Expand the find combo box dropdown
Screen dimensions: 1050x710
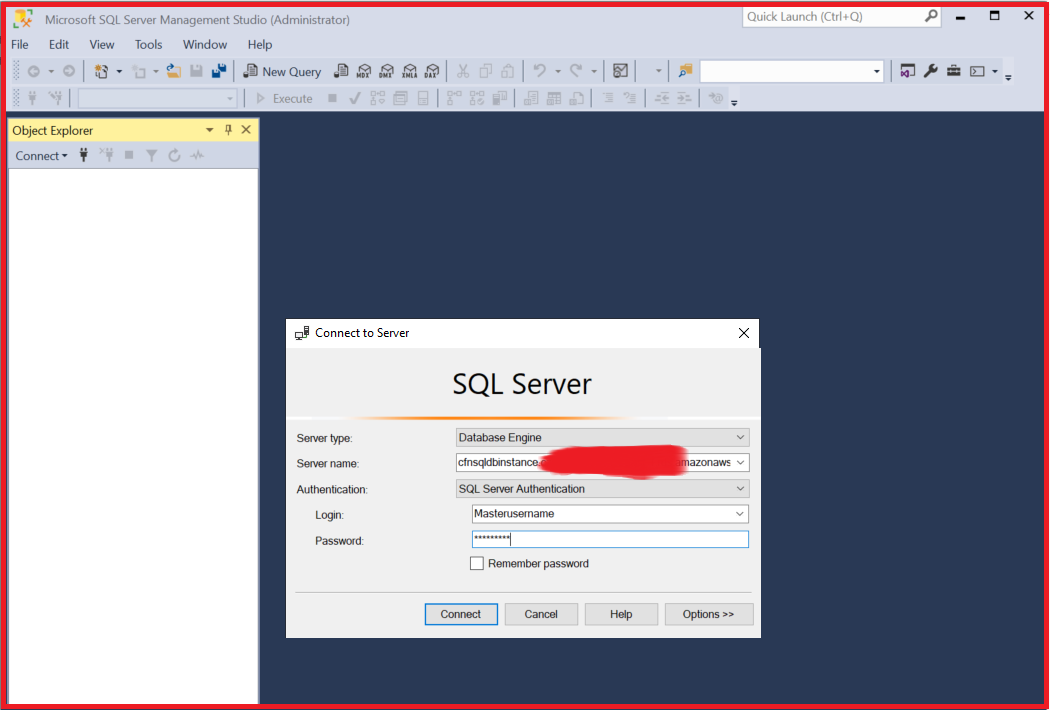877,71
